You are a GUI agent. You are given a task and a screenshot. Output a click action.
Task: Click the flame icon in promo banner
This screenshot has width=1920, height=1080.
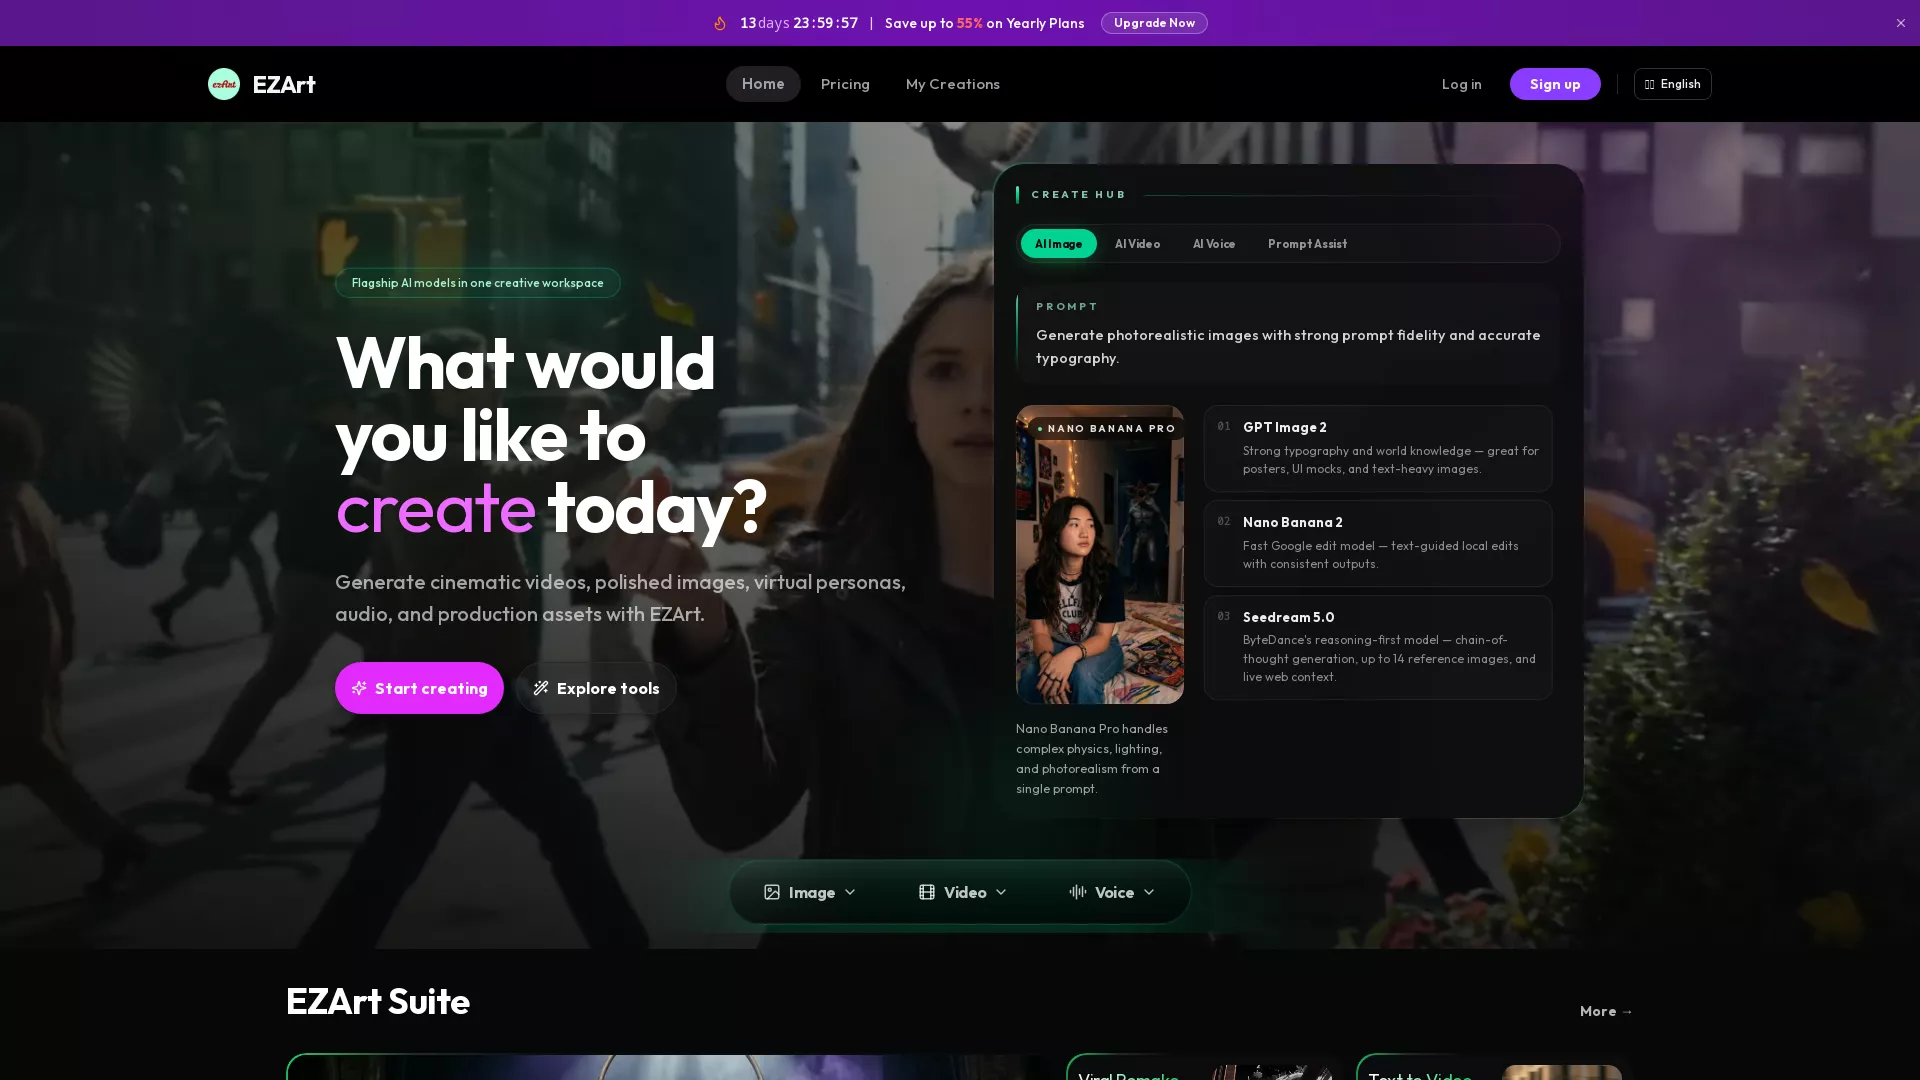(720, 23)
